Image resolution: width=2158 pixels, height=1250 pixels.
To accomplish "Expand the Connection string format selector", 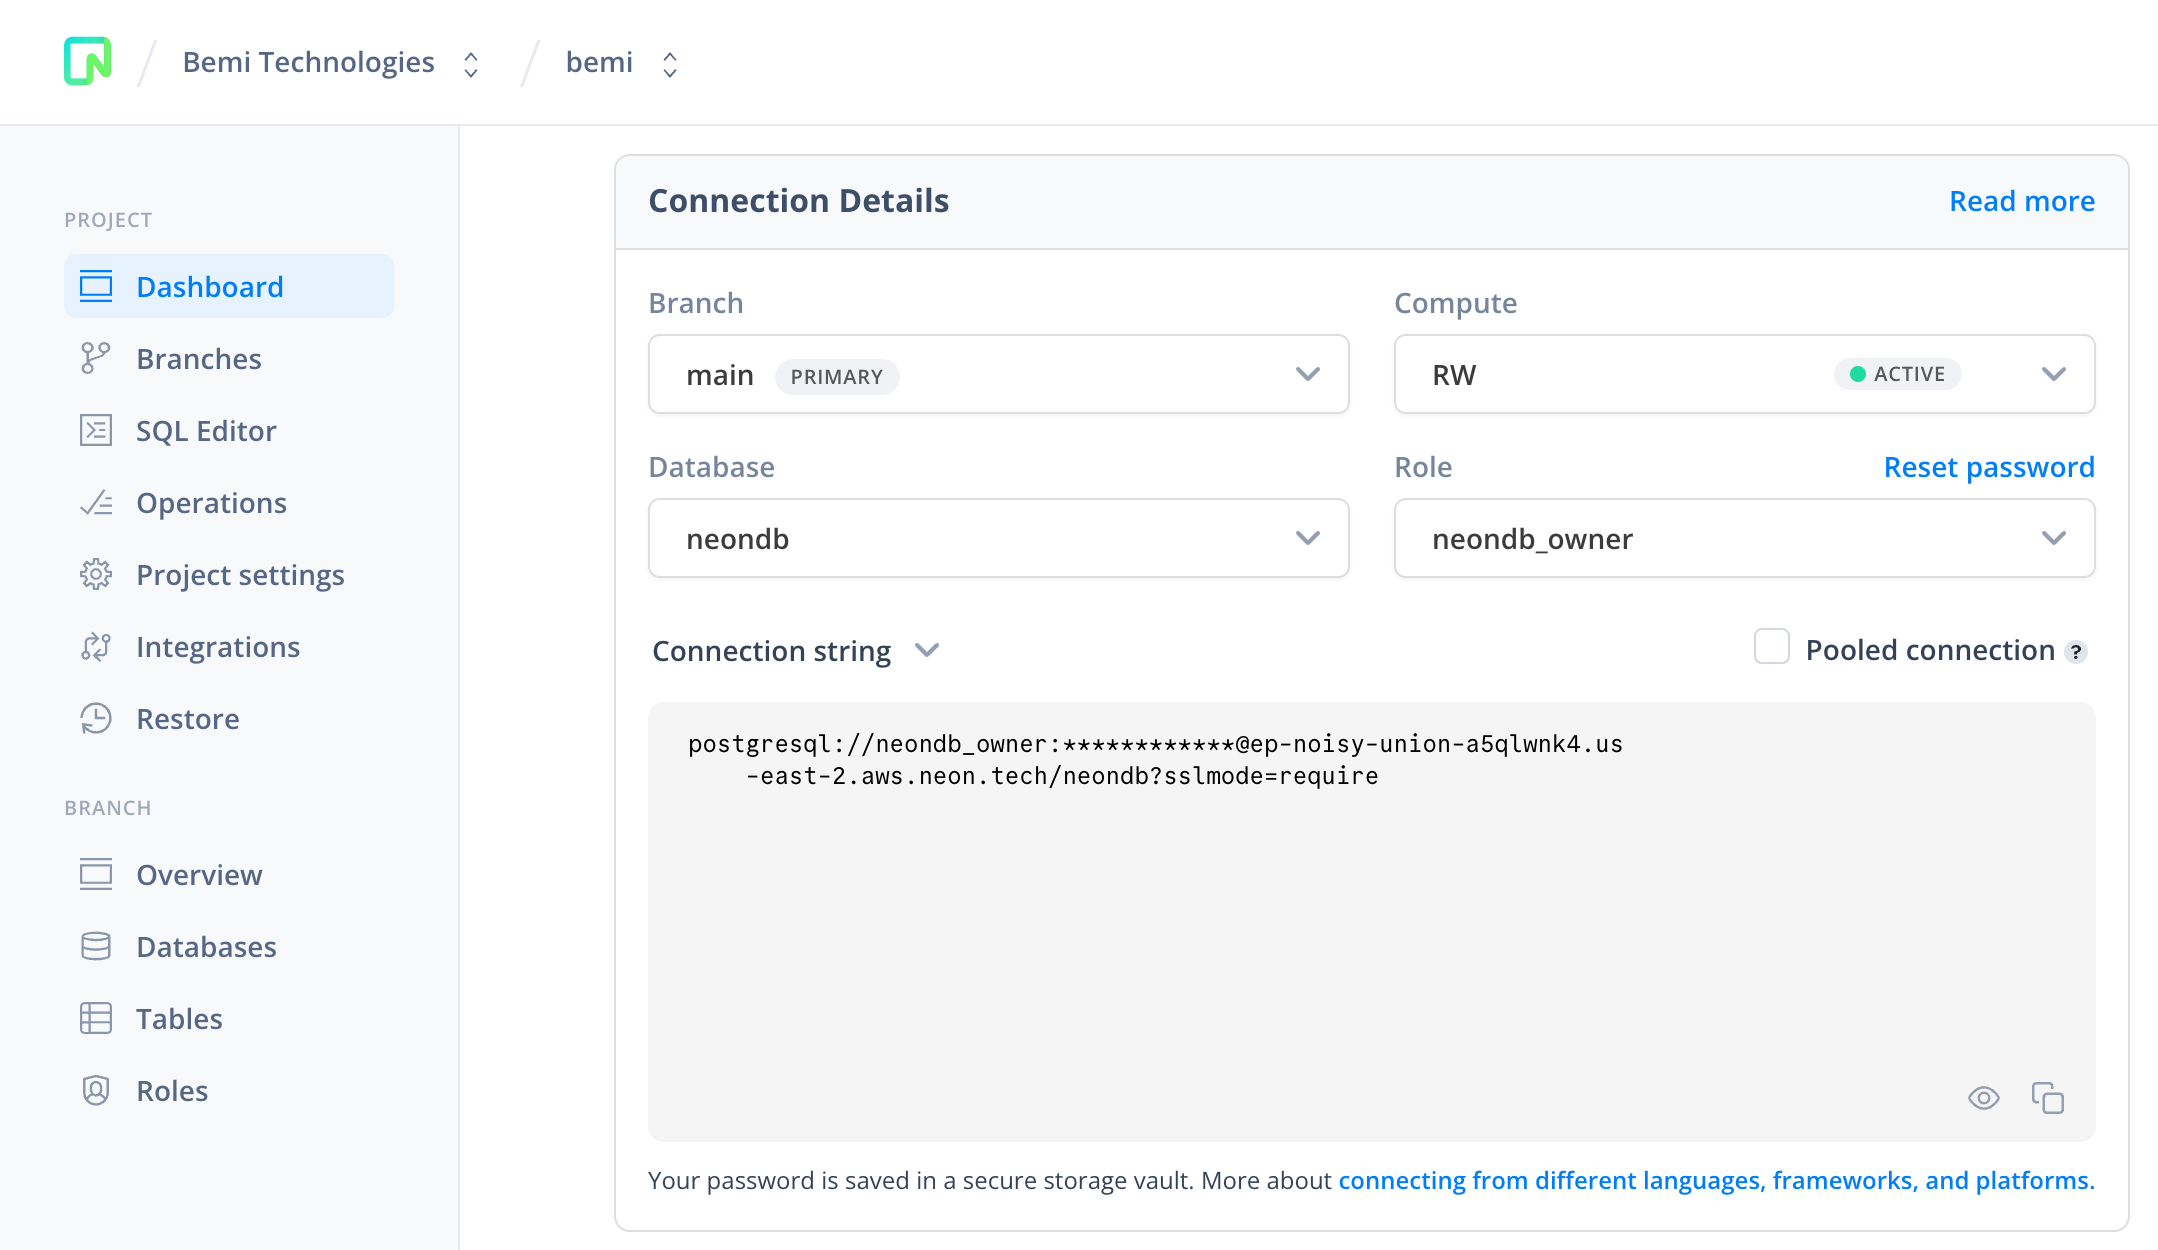I will [x=796, y=651].
